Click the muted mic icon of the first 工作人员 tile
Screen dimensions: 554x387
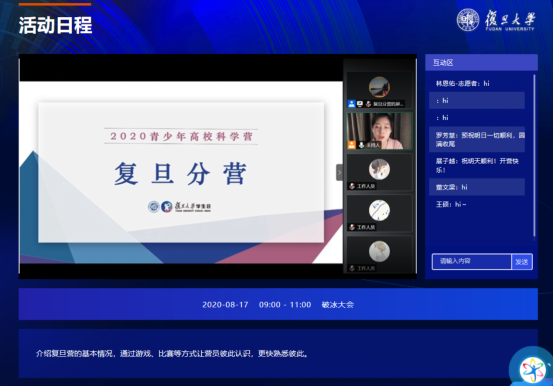point(352,186)
